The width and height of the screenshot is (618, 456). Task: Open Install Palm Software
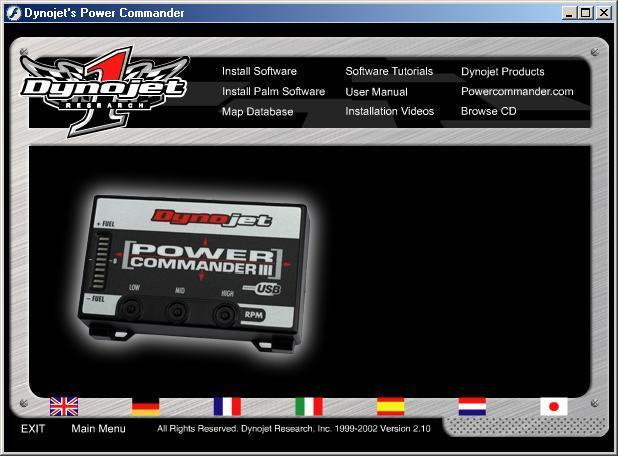pos(273,91)
